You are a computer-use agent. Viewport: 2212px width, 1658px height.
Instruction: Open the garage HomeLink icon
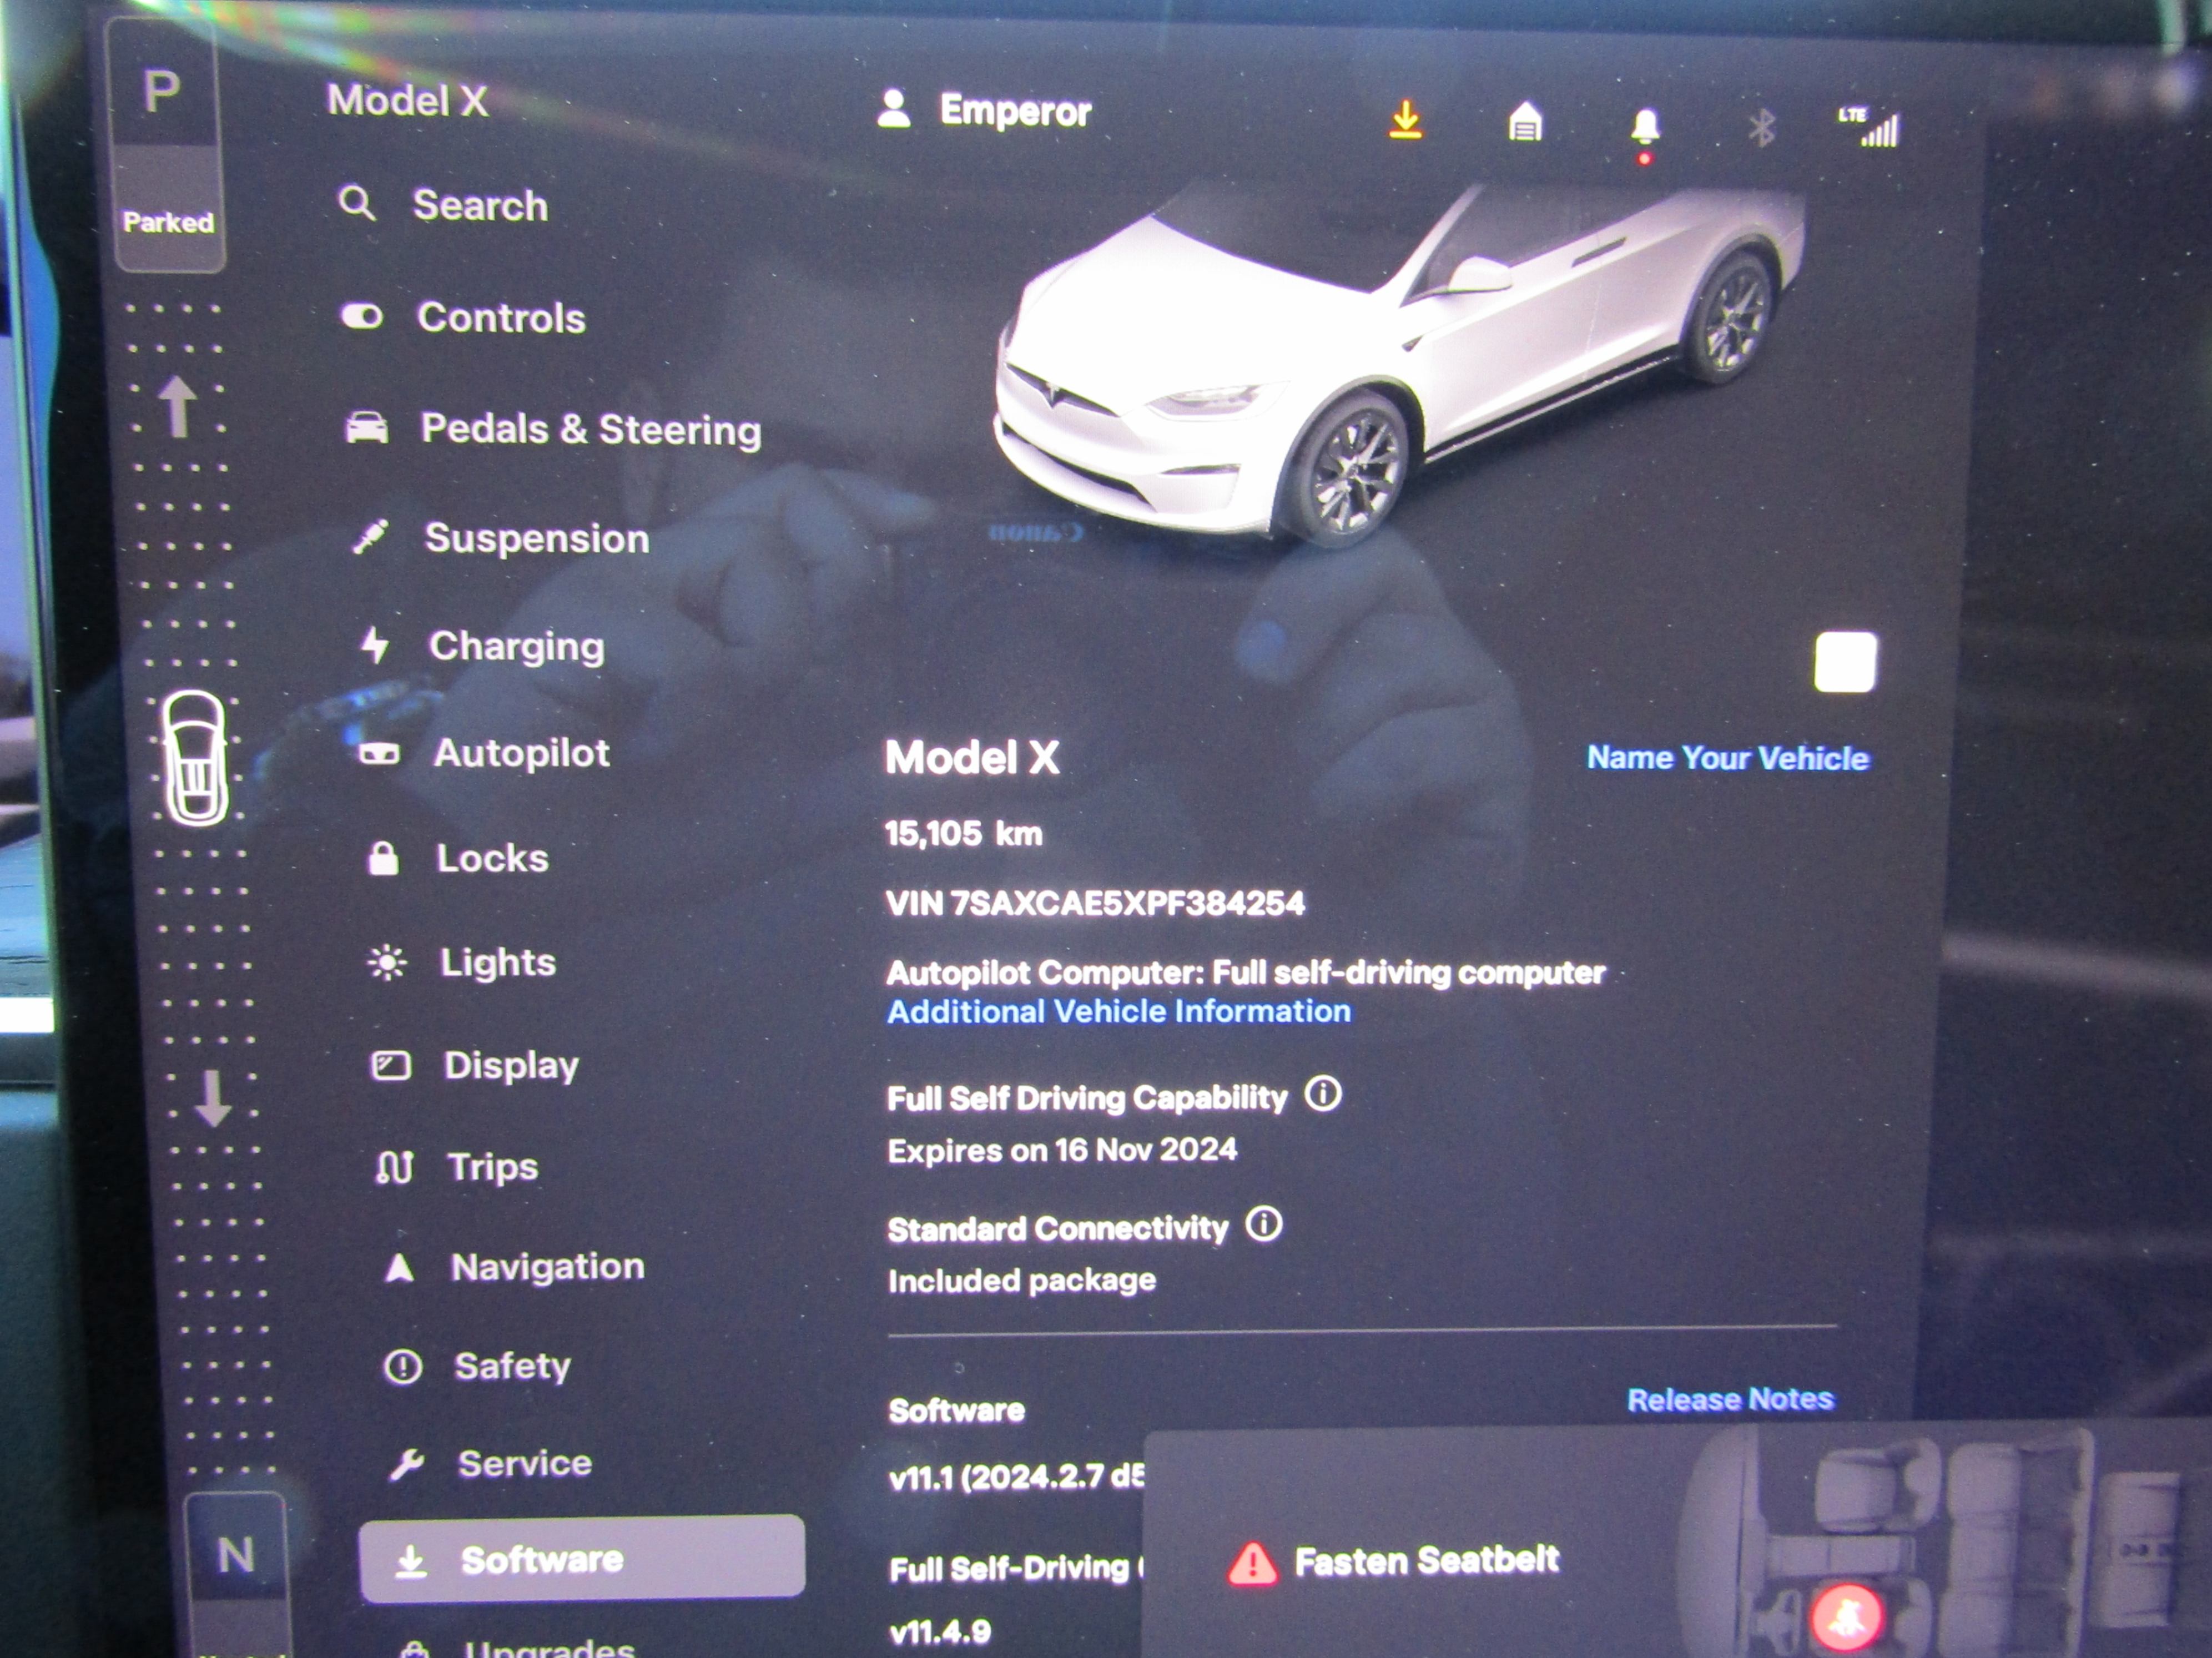tap(1524, 123)
